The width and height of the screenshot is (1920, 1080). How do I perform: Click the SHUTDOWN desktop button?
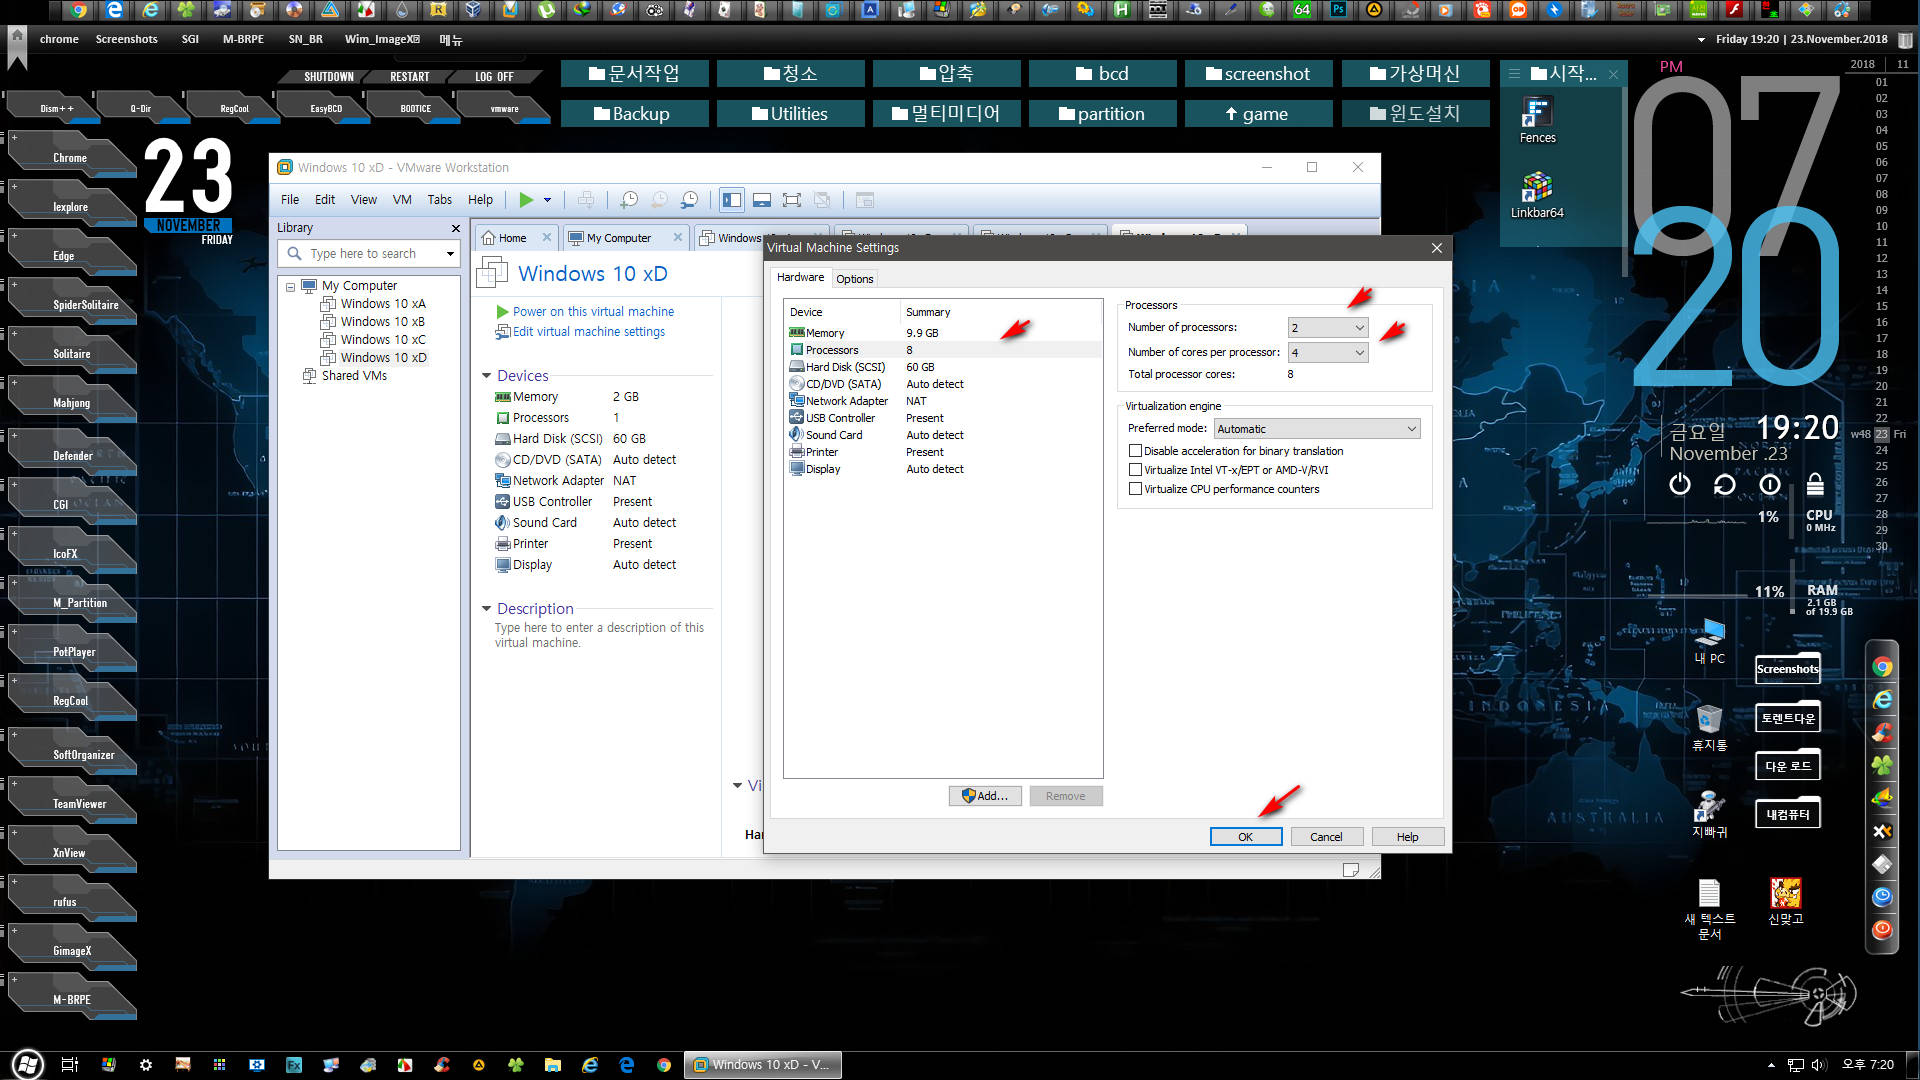328,77
